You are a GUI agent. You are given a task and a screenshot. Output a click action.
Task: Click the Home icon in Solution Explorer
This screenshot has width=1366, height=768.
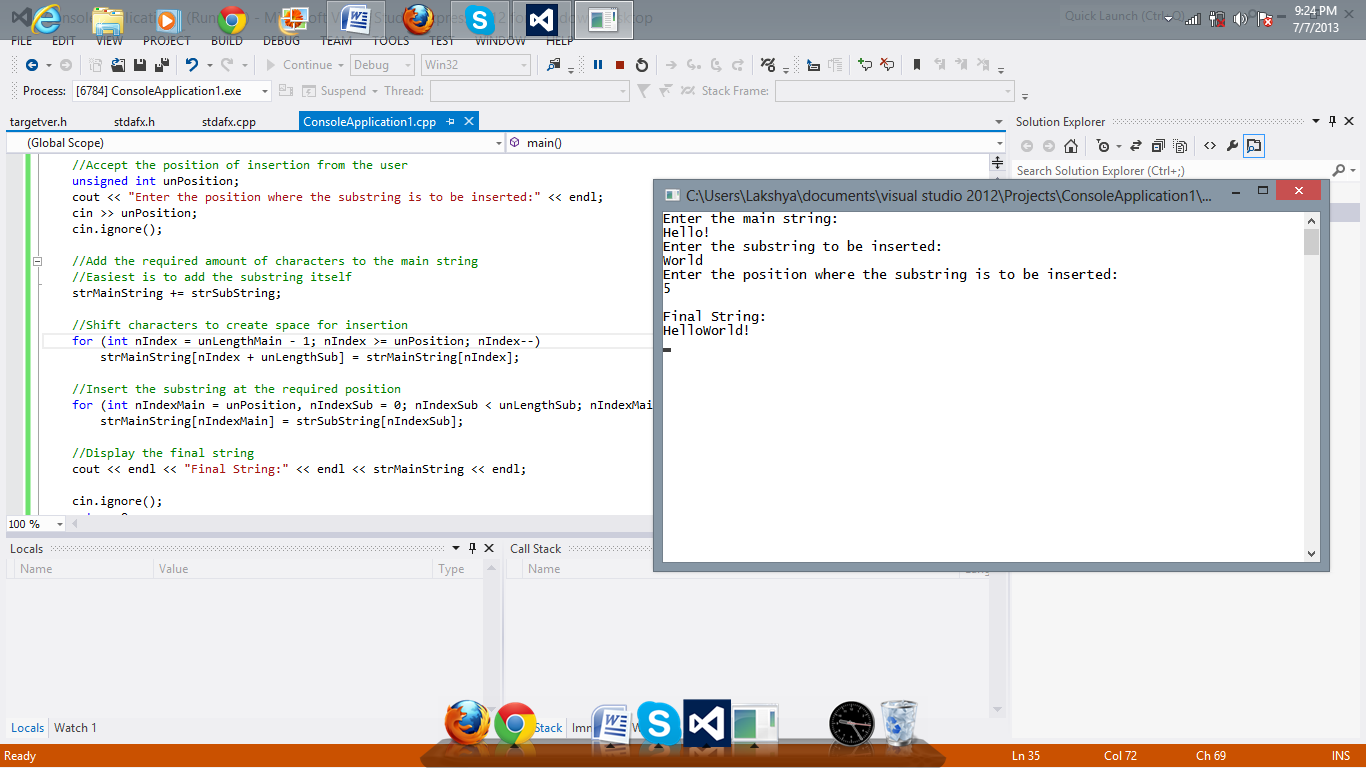click(x=1070, y=145)
